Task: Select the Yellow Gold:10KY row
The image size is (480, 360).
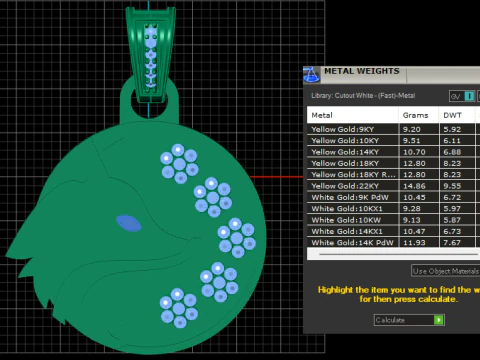Action: 393,141
